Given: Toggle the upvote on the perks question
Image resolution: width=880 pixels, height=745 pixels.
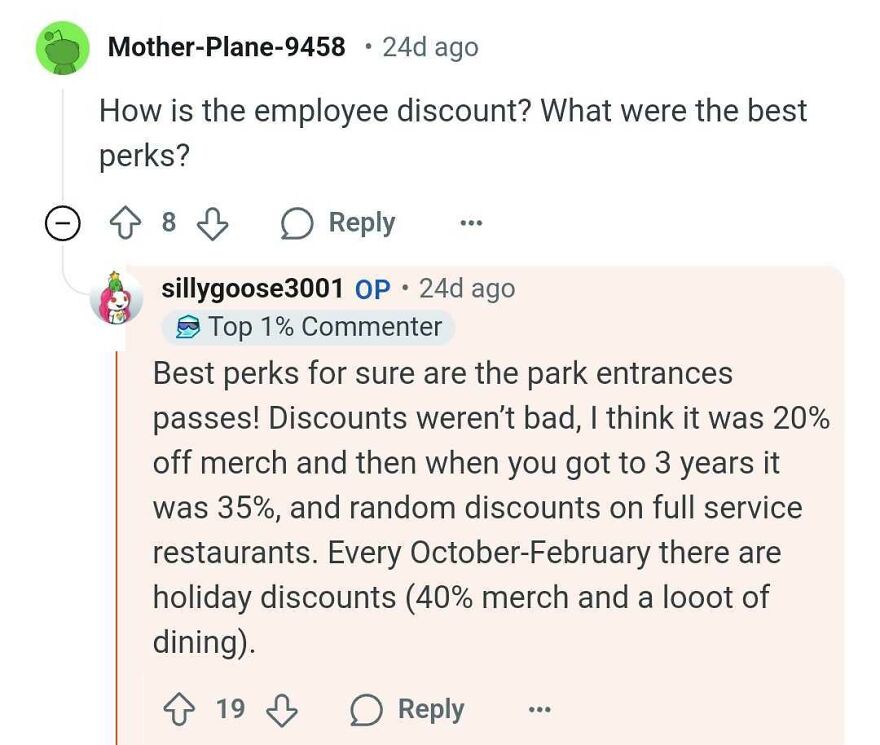Looking at the screenshot, I should click(123, 223).
